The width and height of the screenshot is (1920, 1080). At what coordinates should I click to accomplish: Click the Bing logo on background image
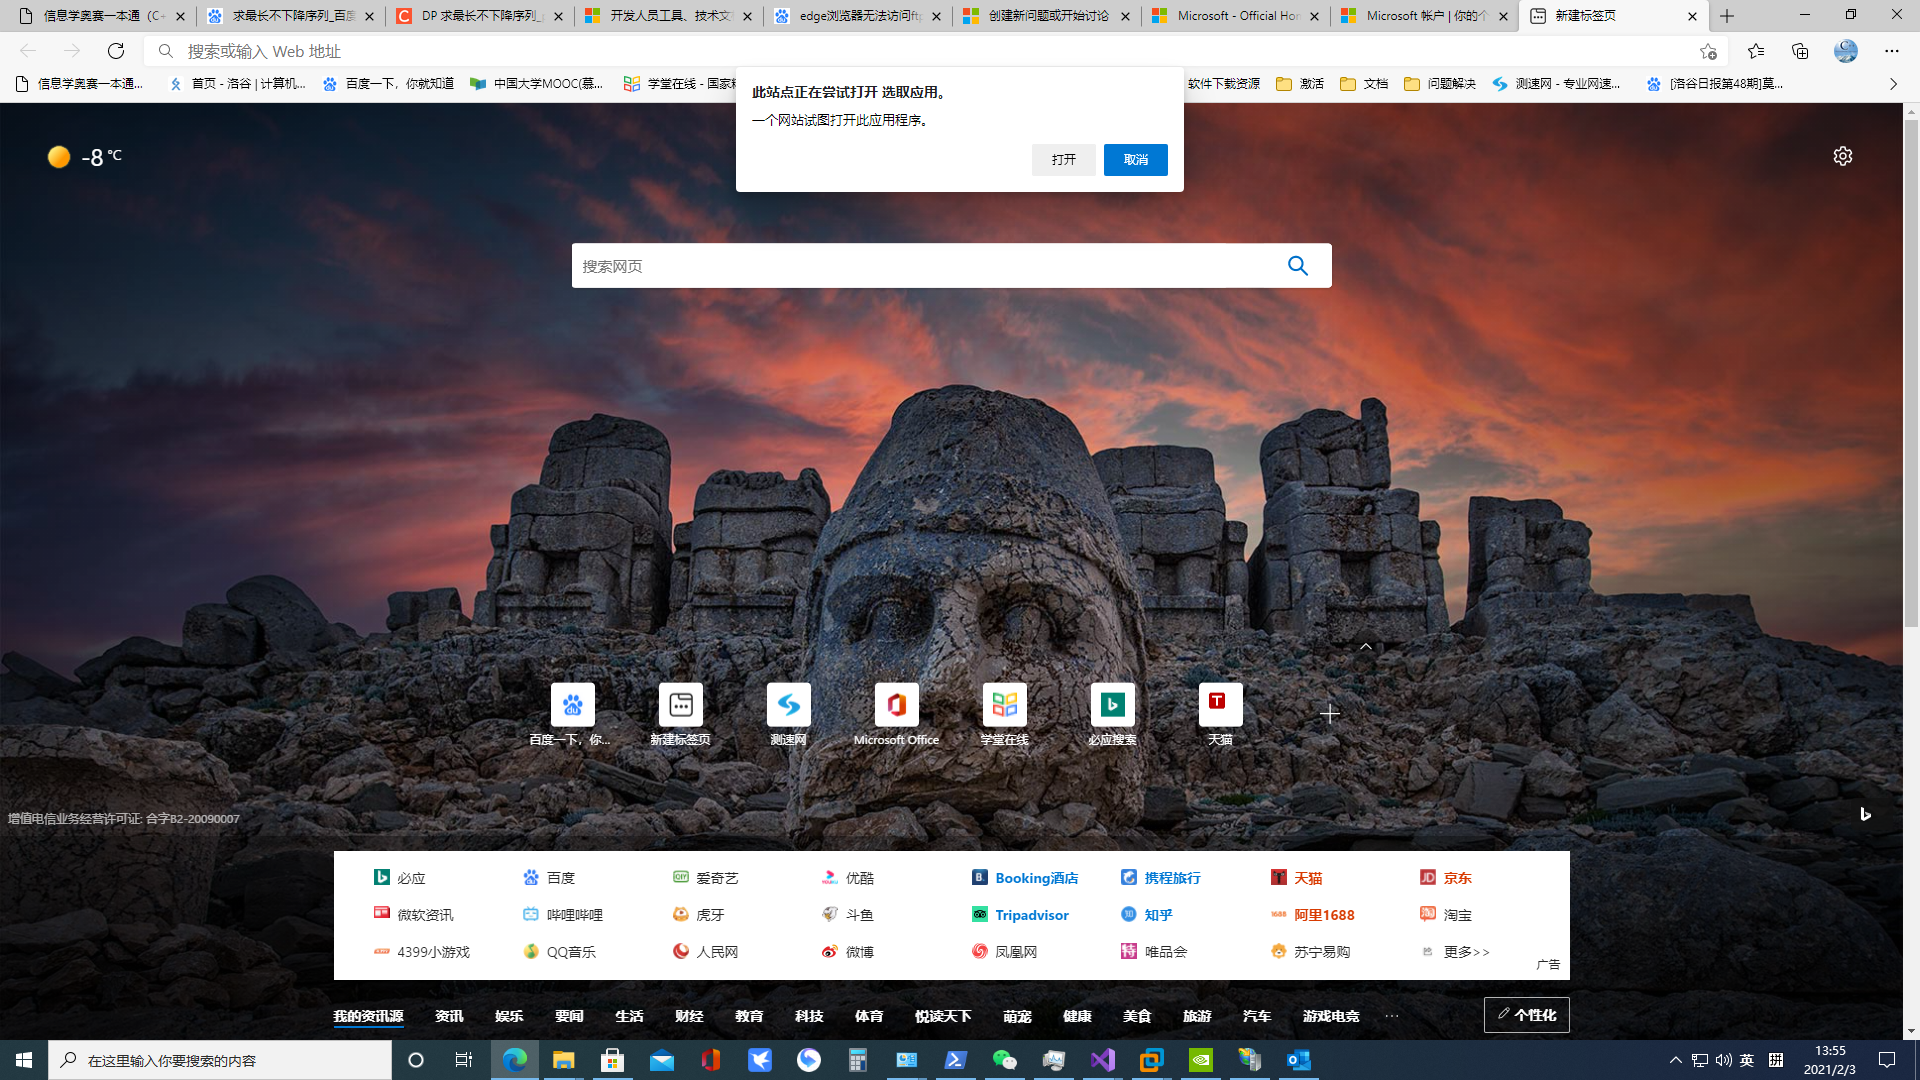[x=1865, y=814]
